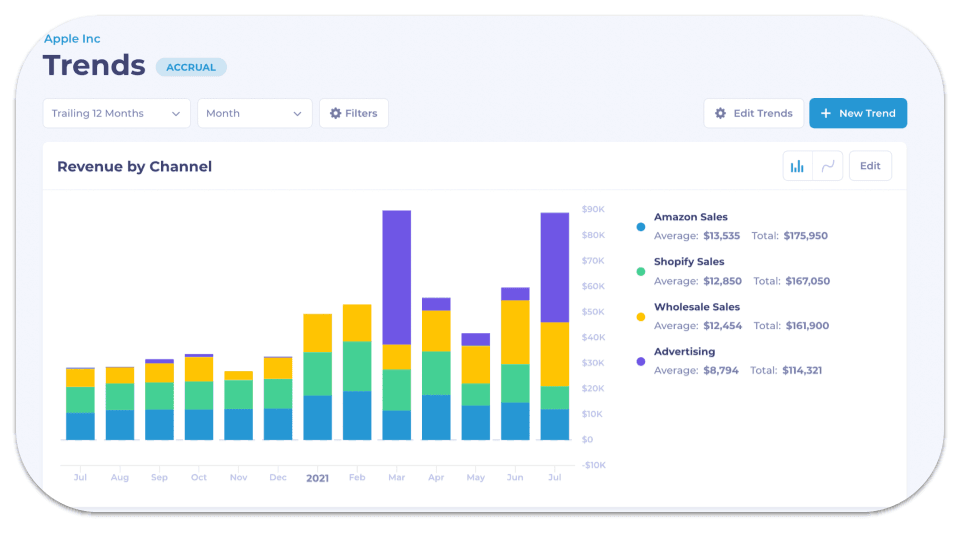Click the yellow Jun wholesale bar segment
This screenshot has width=960, height=540.
(x=515, y=332)
